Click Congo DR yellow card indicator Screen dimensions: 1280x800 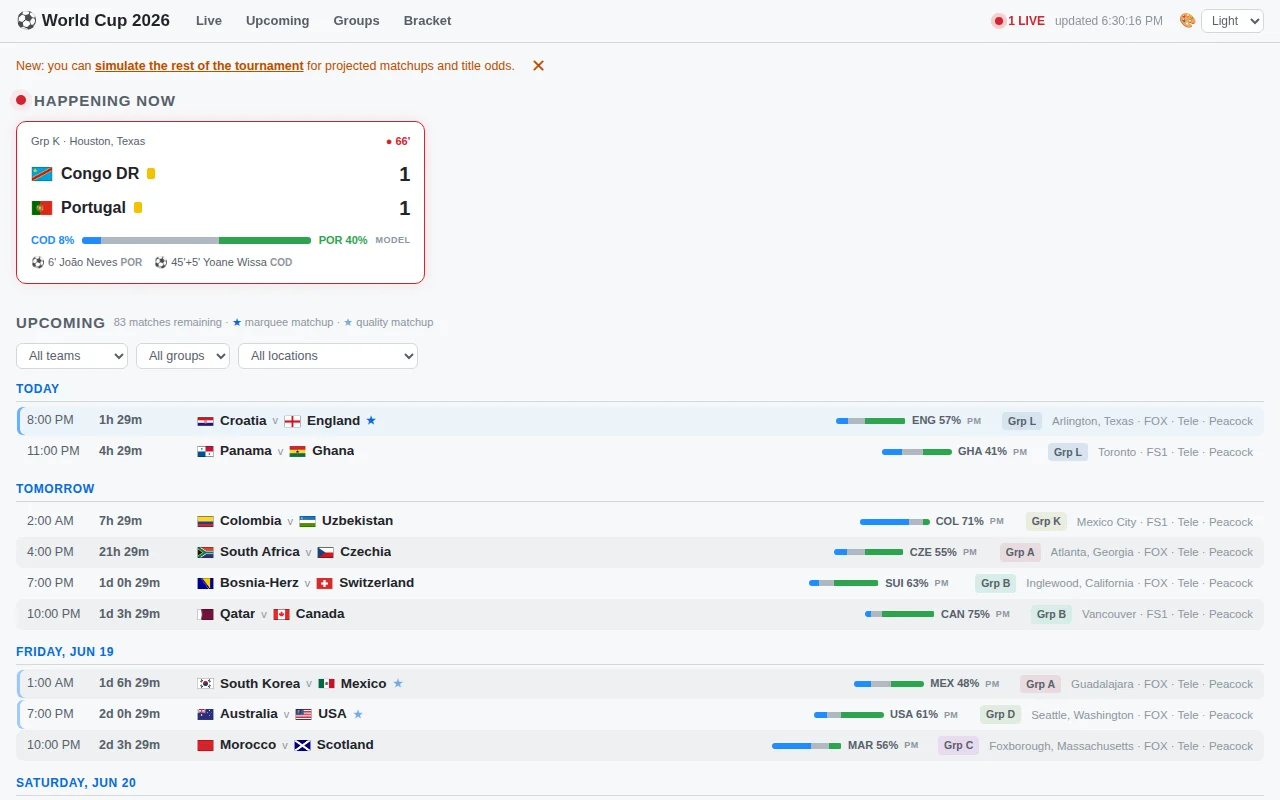click(x=151, y=174)
